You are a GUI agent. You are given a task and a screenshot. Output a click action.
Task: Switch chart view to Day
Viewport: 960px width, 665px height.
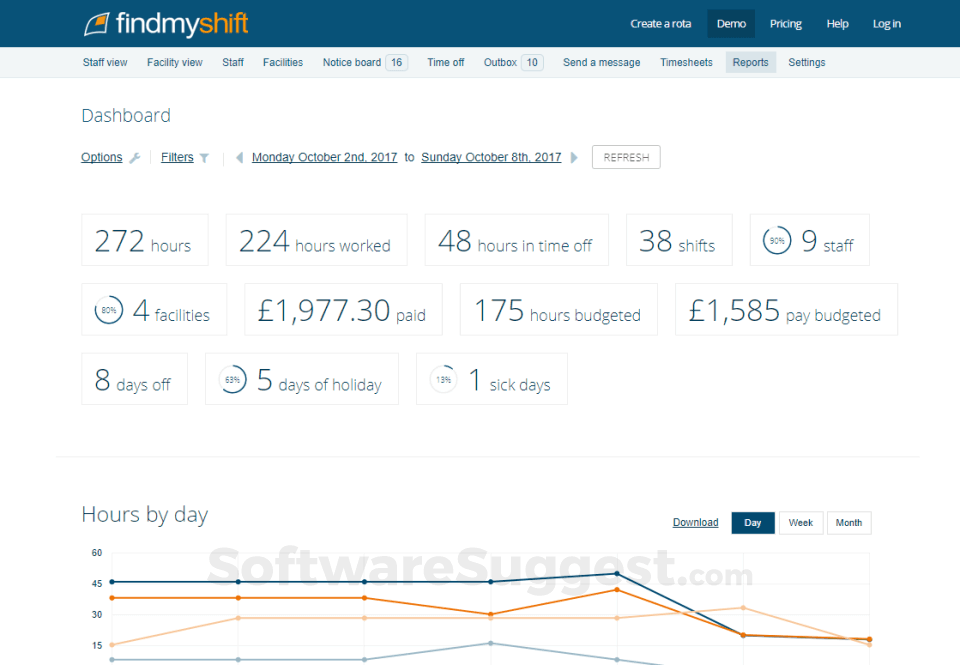tap(752, 522)
